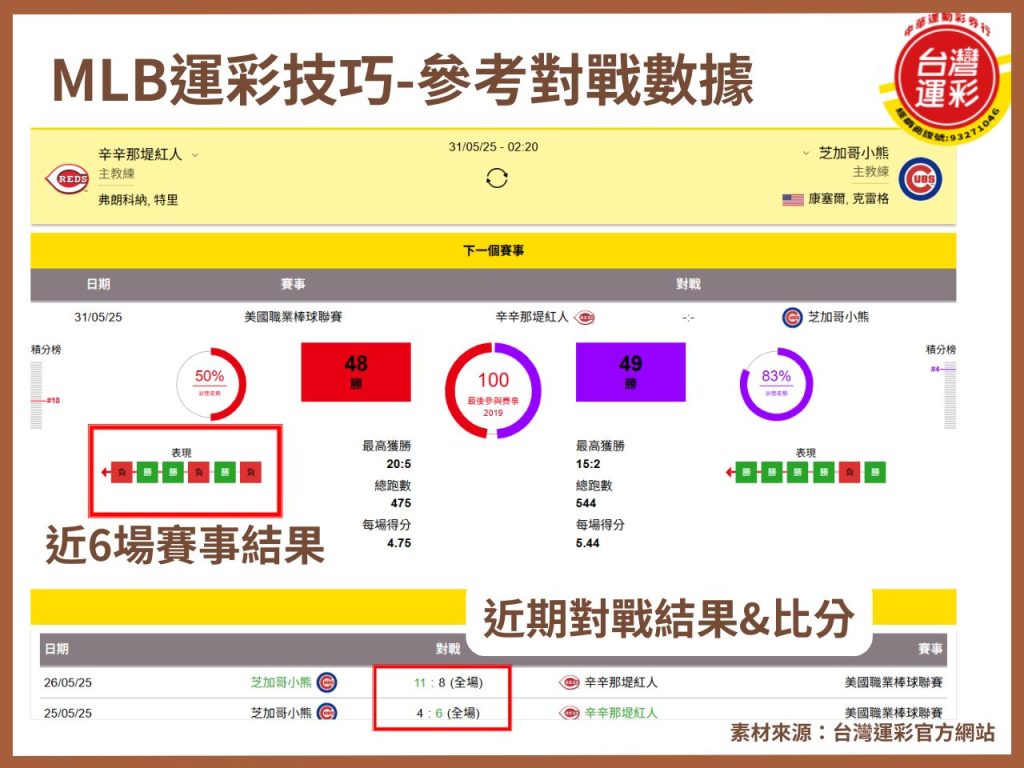Screen dimensions: 1024x768
Task: Click the Cubs 總跑數 value 544
Action: pos(586,504)
